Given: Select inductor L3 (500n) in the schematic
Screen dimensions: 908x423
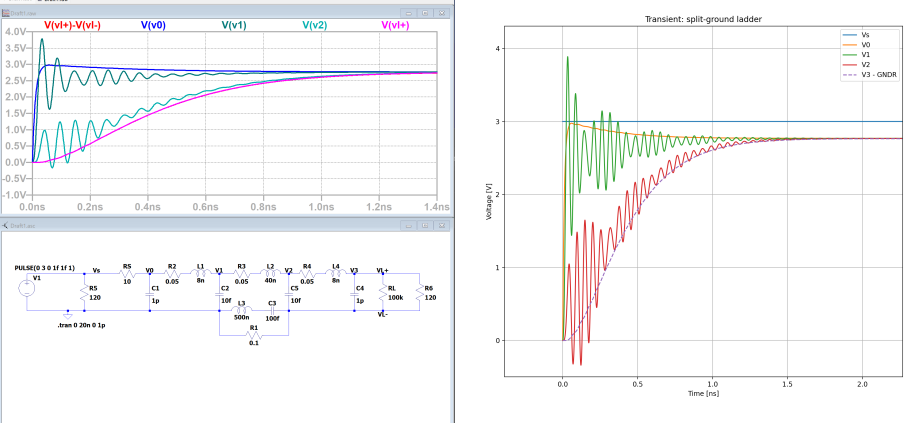Looking at the screenshot, I should coord(242,310).
